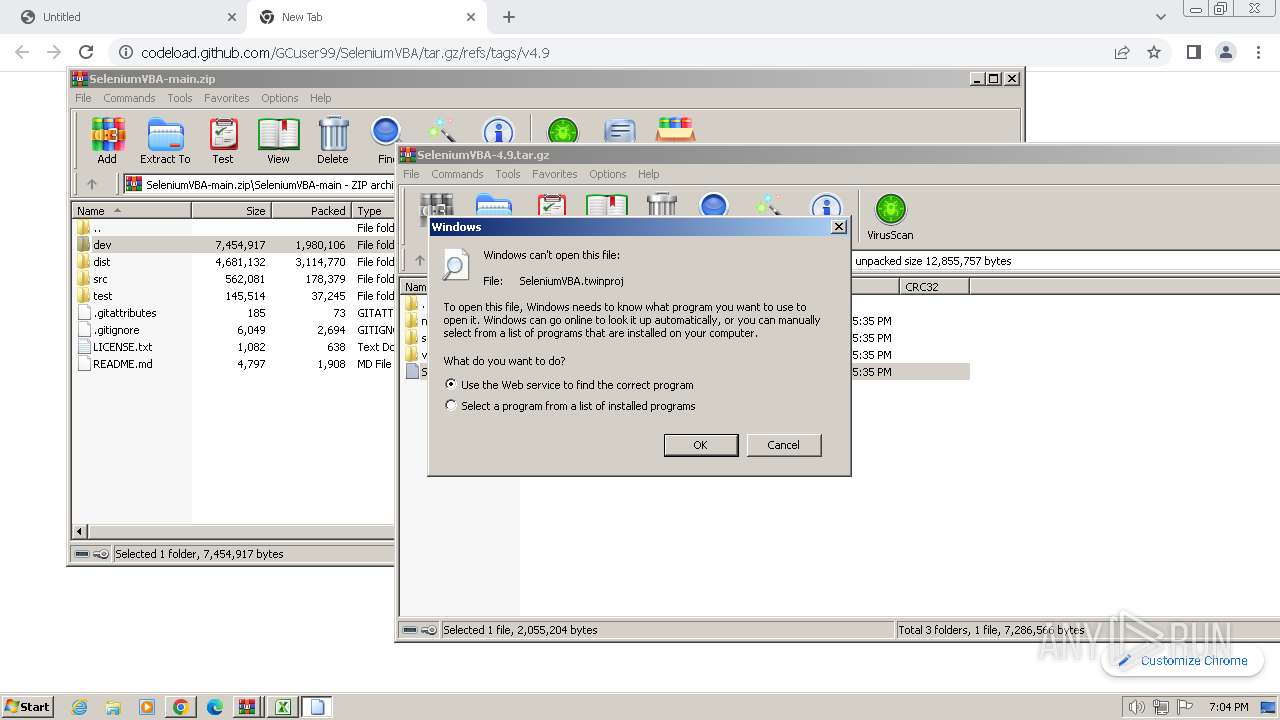Open Chrome three-dot menu

tap(1258, 52)
